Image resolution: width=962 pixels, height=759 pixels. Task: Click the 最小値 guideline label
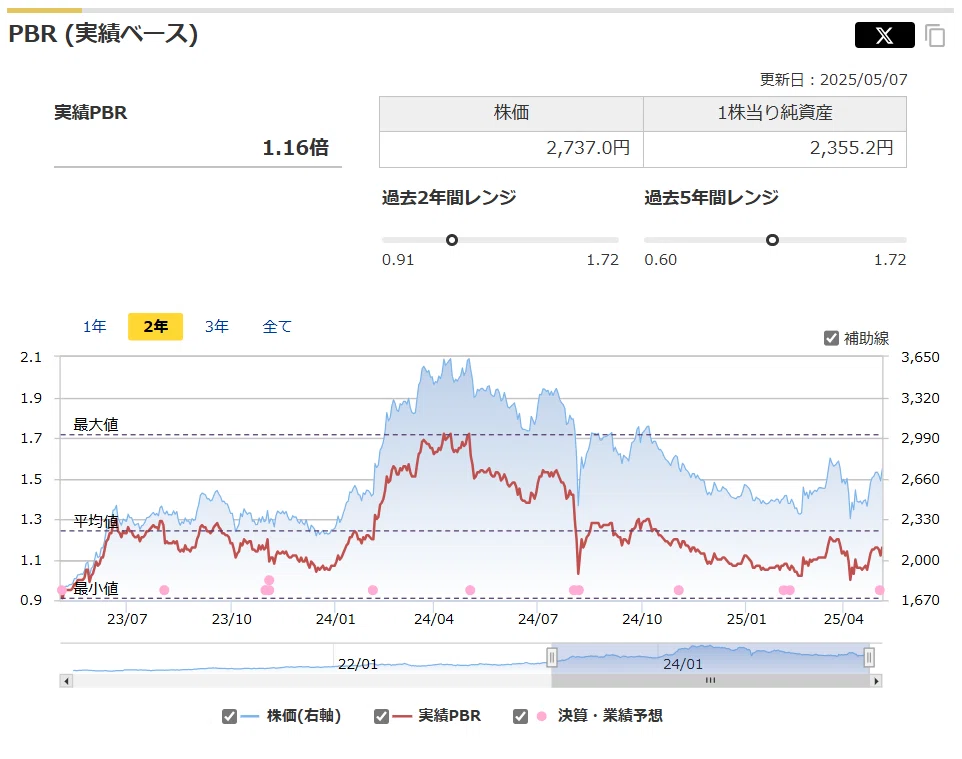click(x=96, y=589)
